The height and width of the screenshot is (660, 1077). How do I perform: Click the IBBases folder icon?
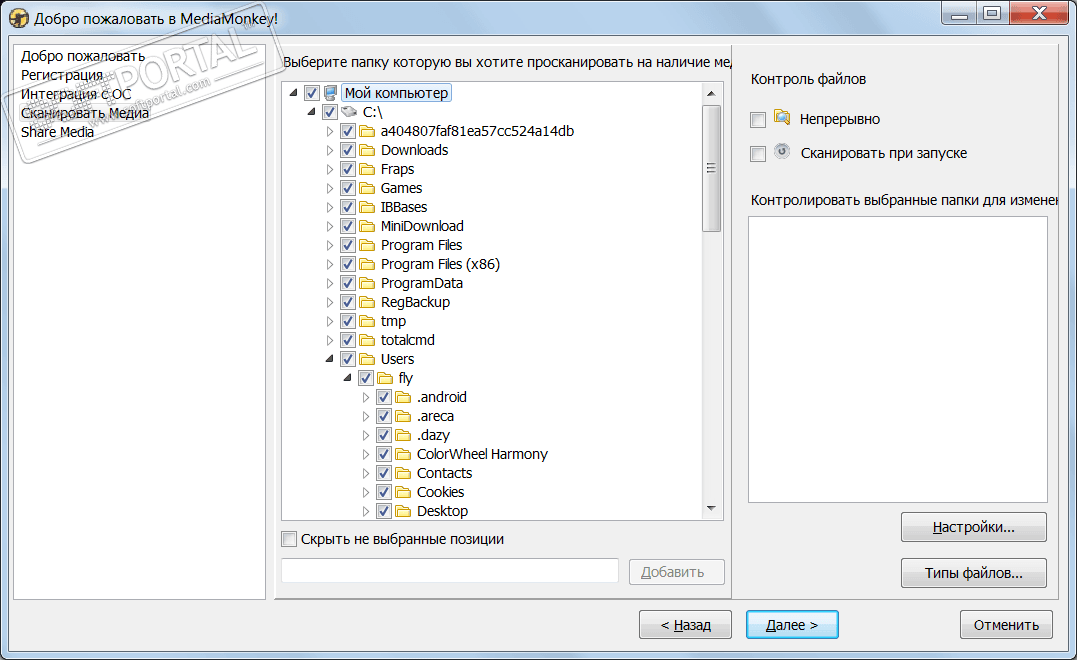point(367,207)
